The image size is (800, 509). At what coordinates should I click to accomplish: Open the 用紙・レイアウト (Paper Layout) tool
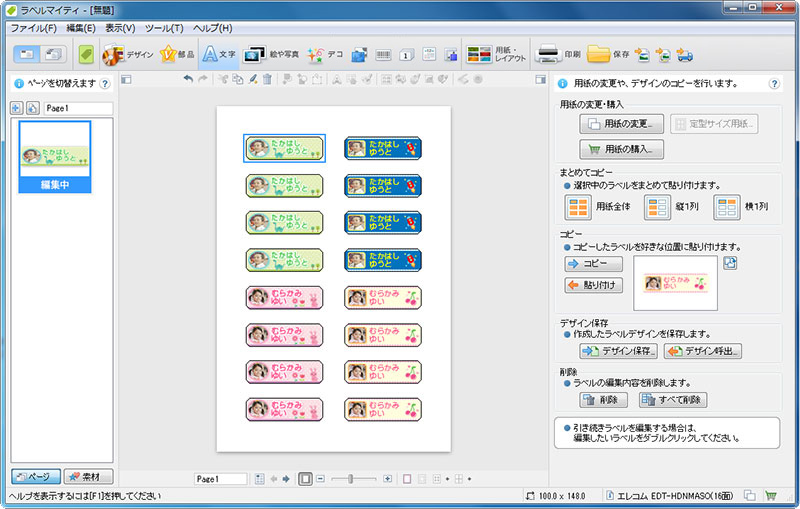point(480,54)
